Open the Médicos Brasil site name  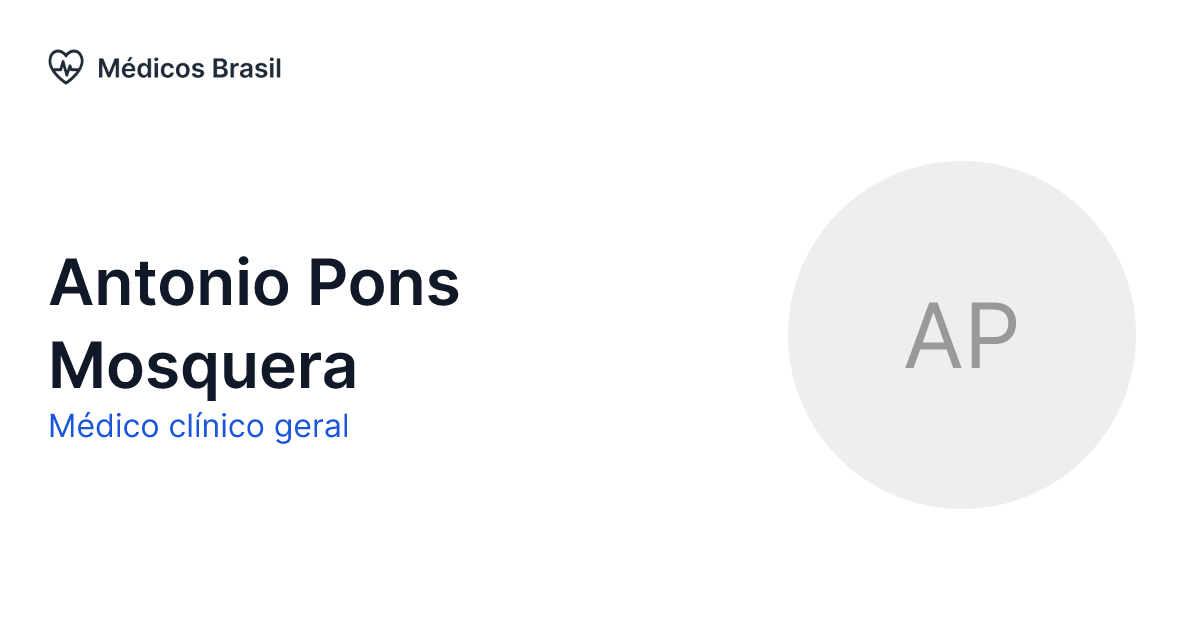(189, 69)
